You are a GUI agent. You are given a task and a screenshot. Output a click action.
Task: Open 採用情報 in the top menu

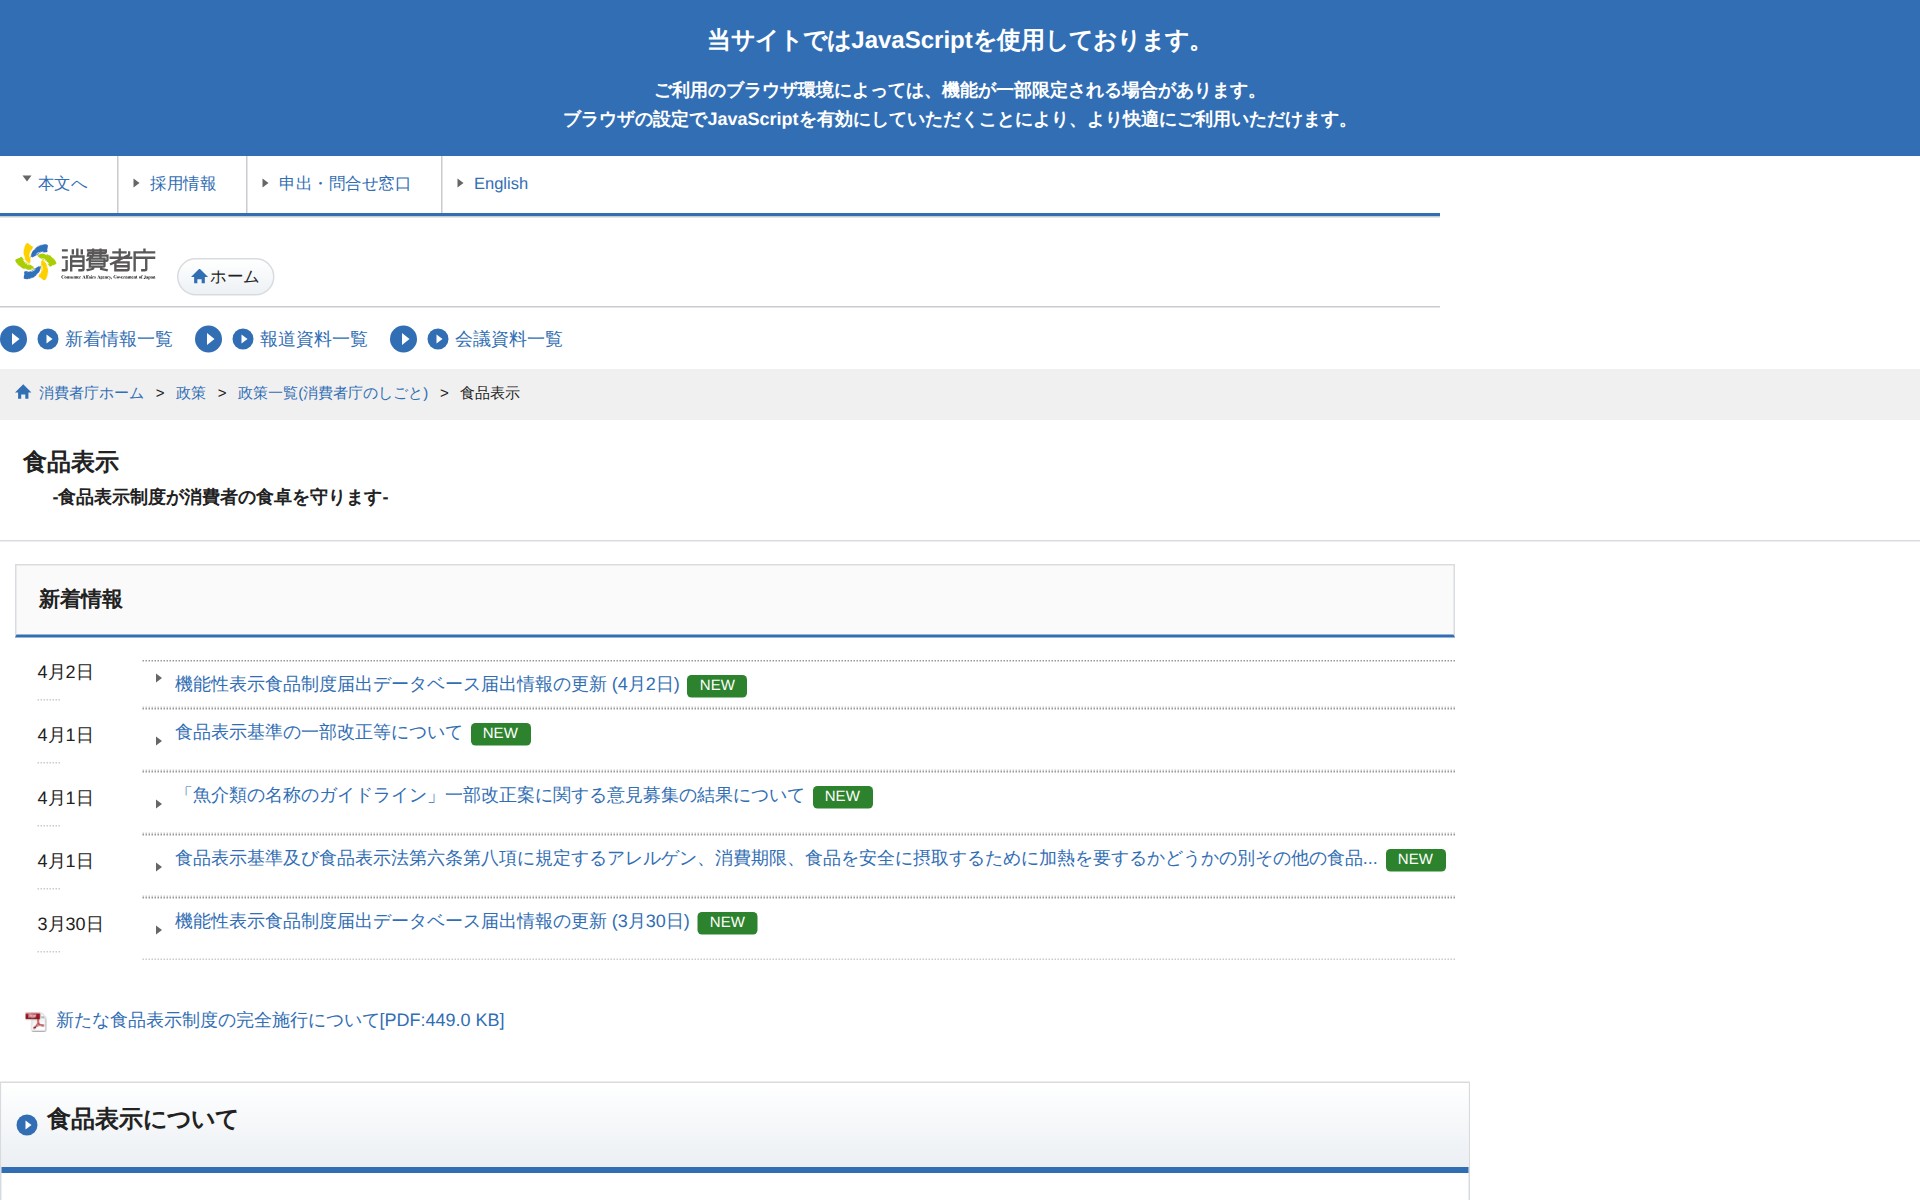[x=182, y=184]
